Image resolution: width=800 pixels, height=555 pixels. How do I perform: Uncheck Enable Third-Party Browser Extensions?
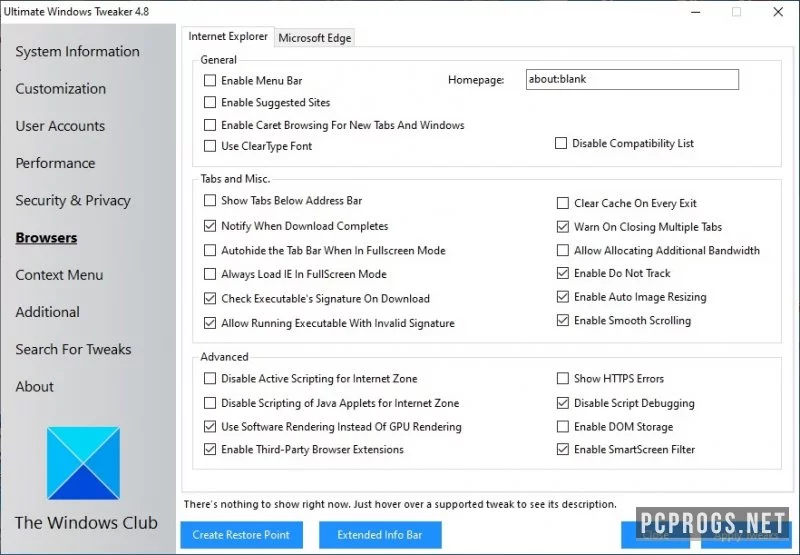(x=210, y=449)
